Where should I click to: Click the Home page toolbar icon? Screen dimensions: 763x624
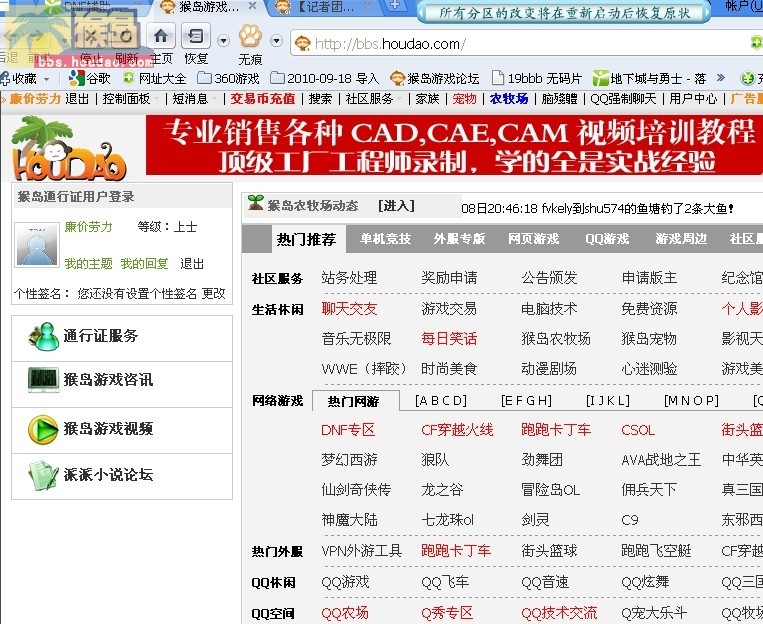click(x=161, y=36)
